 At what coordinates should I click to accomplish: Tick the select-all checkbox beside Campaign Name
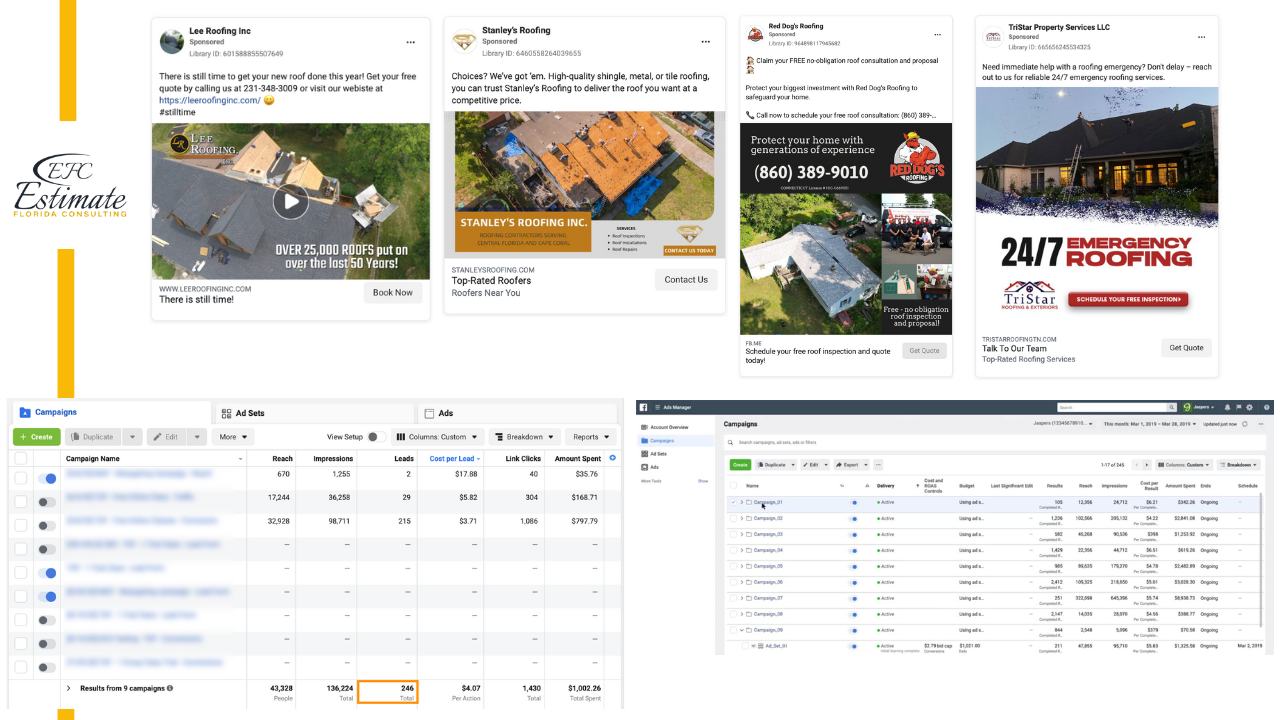(x=20, y=458)
